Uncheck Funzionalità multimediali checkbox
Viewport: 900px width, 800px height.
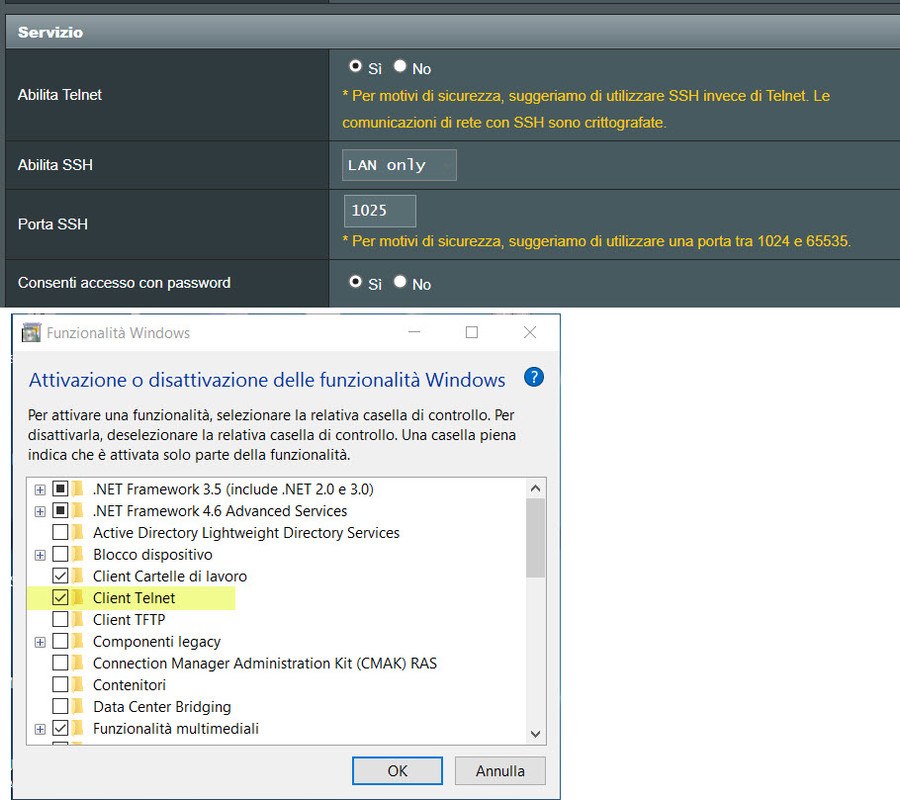60,728
